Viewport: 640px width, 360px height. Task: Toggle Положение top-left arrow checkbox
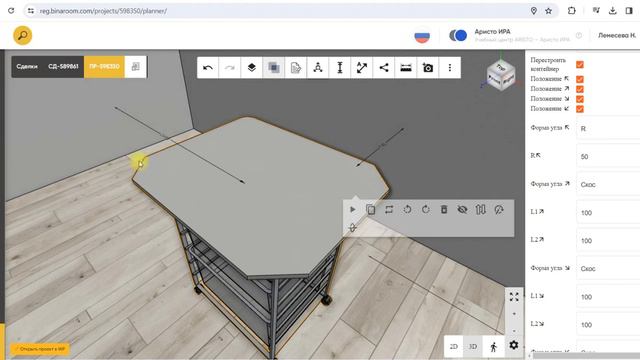[x=580, y=79]
